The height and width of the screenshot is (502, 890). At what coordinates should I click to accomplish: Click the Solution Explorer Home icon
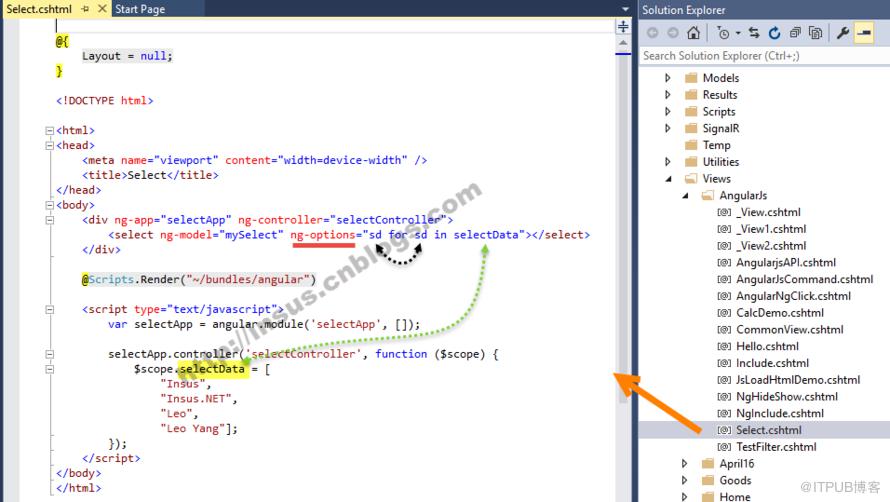pos(693,33)
